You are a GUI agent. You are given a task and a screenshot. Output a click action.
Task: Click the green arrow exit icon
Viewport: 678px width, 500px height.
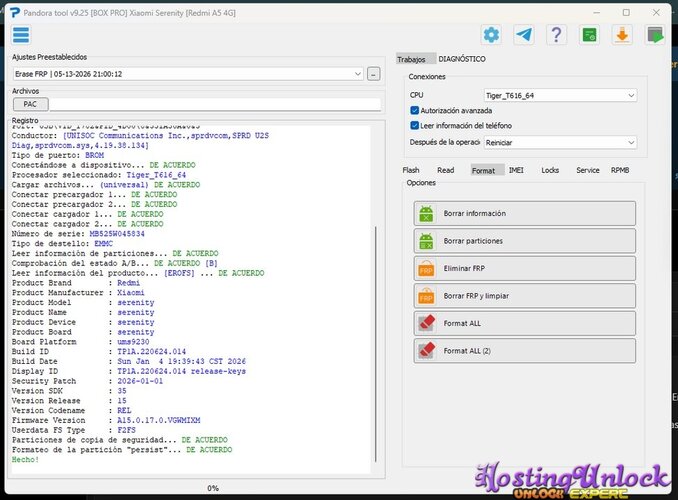coord(655,35)
